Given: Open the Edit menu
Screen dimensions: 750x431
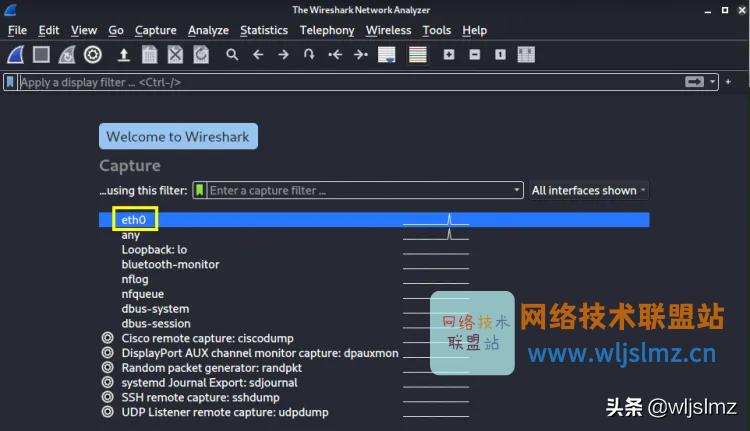Looking at the screenshot, I should coord(49,30).
